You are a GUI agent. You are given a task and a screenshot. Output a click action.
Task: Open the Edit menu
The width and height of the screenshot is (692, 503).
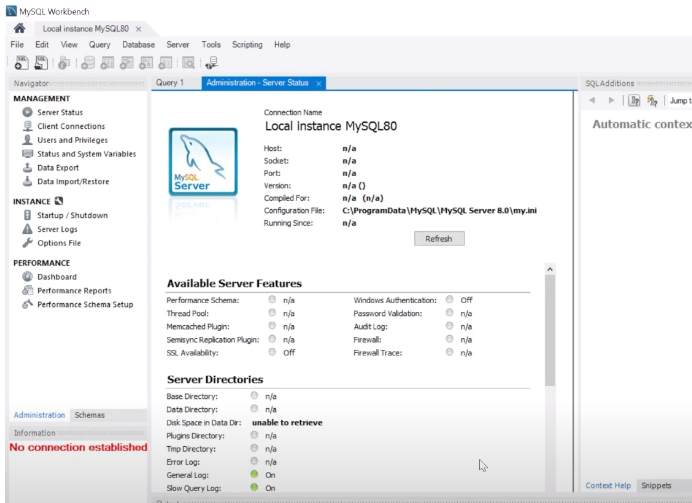(x=42, y=45)
